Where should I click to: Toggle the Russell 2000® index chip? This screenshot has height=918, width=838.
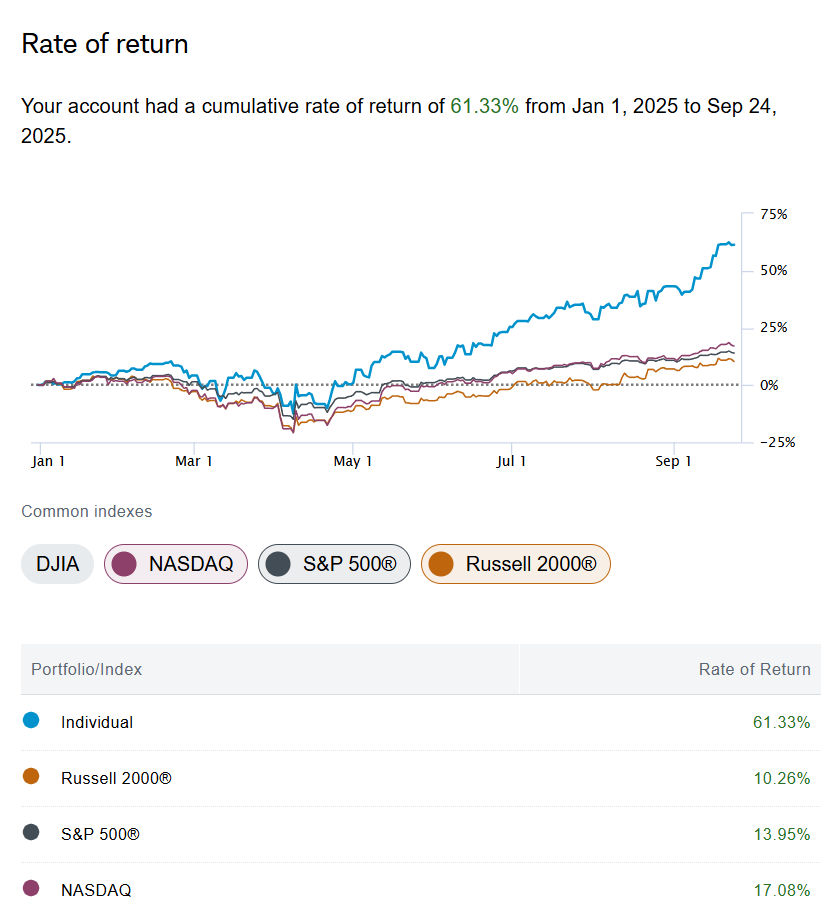pyautogui.click(x=515, y=564)
